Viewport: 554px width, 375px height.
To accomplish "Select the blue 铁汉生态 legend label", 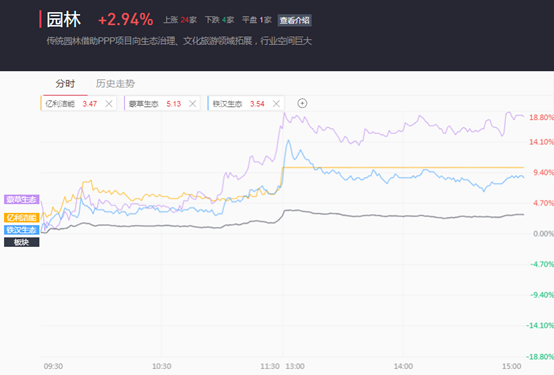I will [x=22, y=230].
